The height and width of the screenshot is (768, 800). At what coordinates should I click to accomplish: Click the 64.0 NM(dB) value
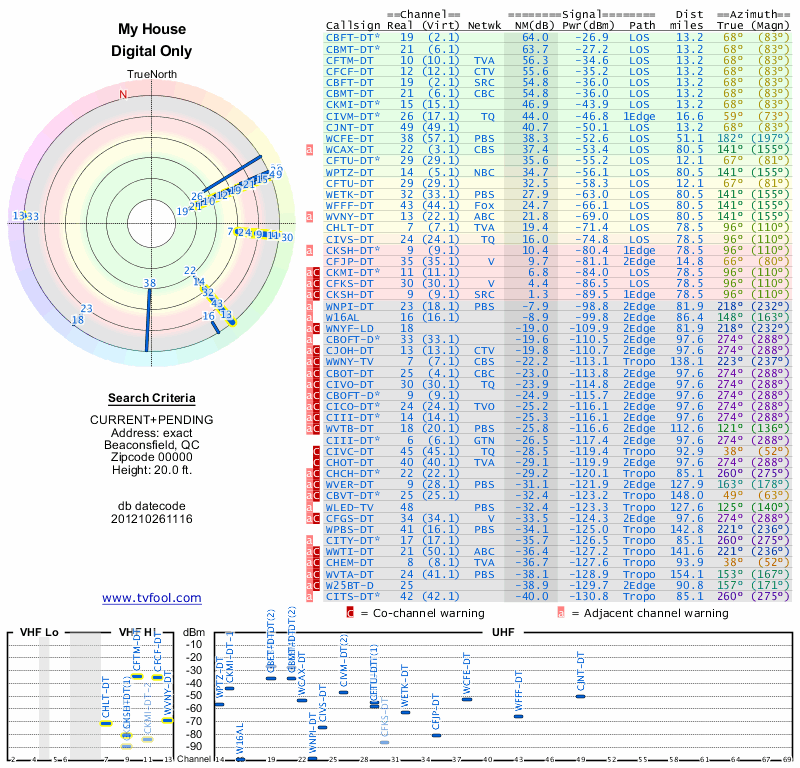click(x=535, y=38)
